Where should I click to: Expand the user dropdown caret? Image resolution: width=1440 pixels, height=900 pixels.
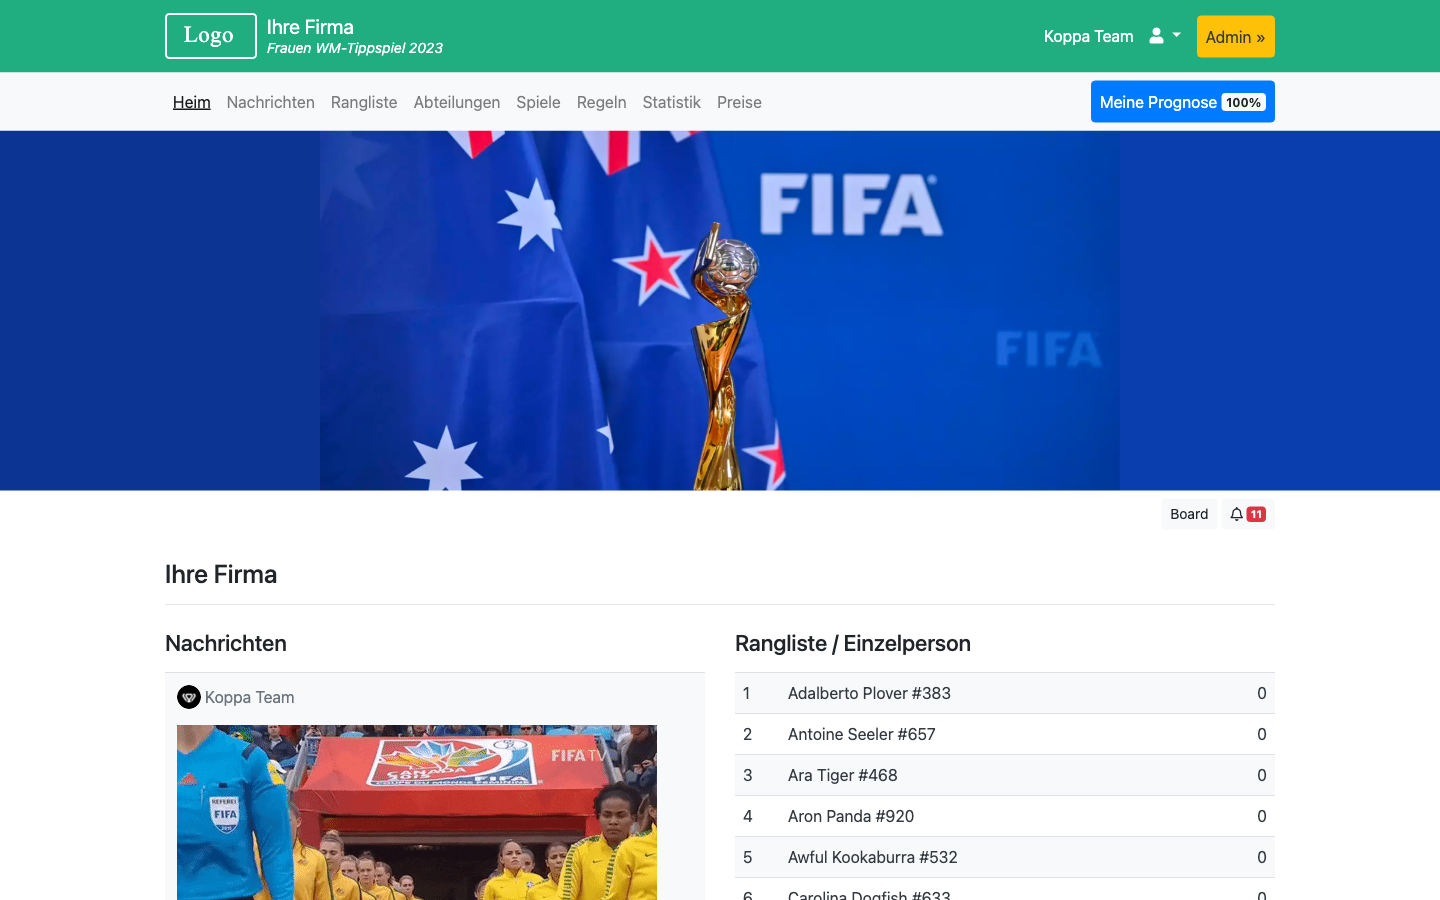tap(1177, 35)
